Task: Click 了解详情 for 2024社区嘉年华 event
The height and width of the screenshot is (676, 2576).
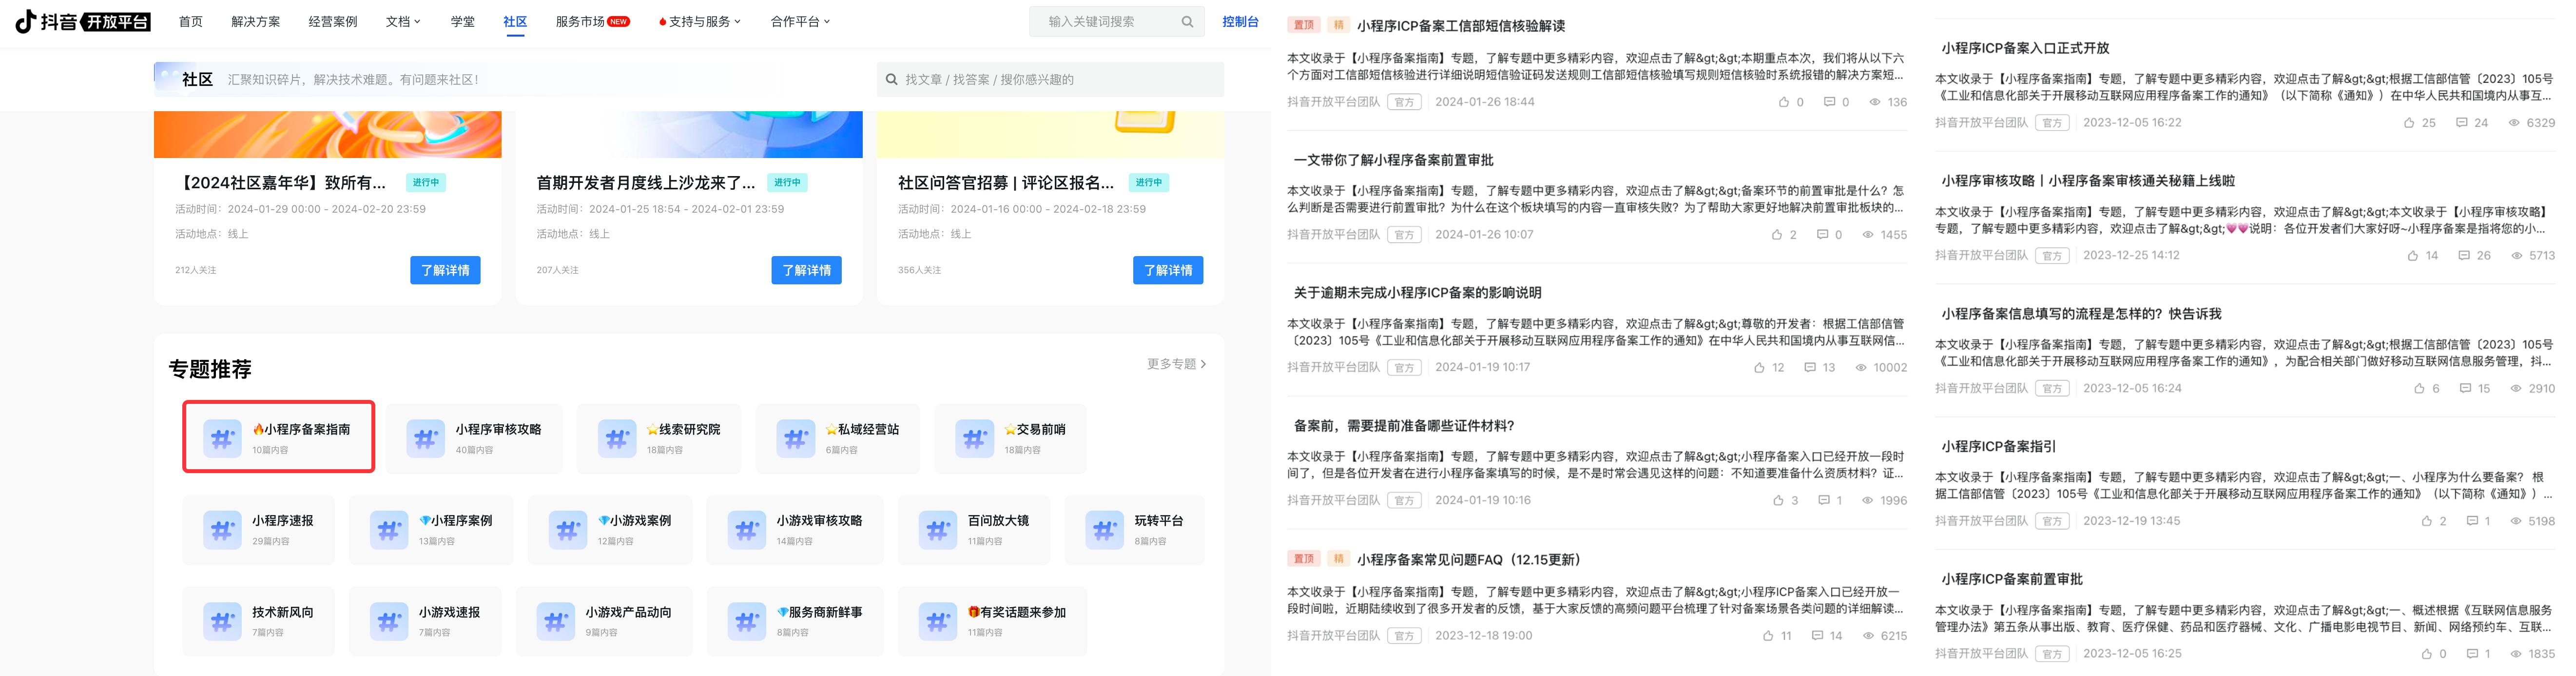Action: [445, 270]
